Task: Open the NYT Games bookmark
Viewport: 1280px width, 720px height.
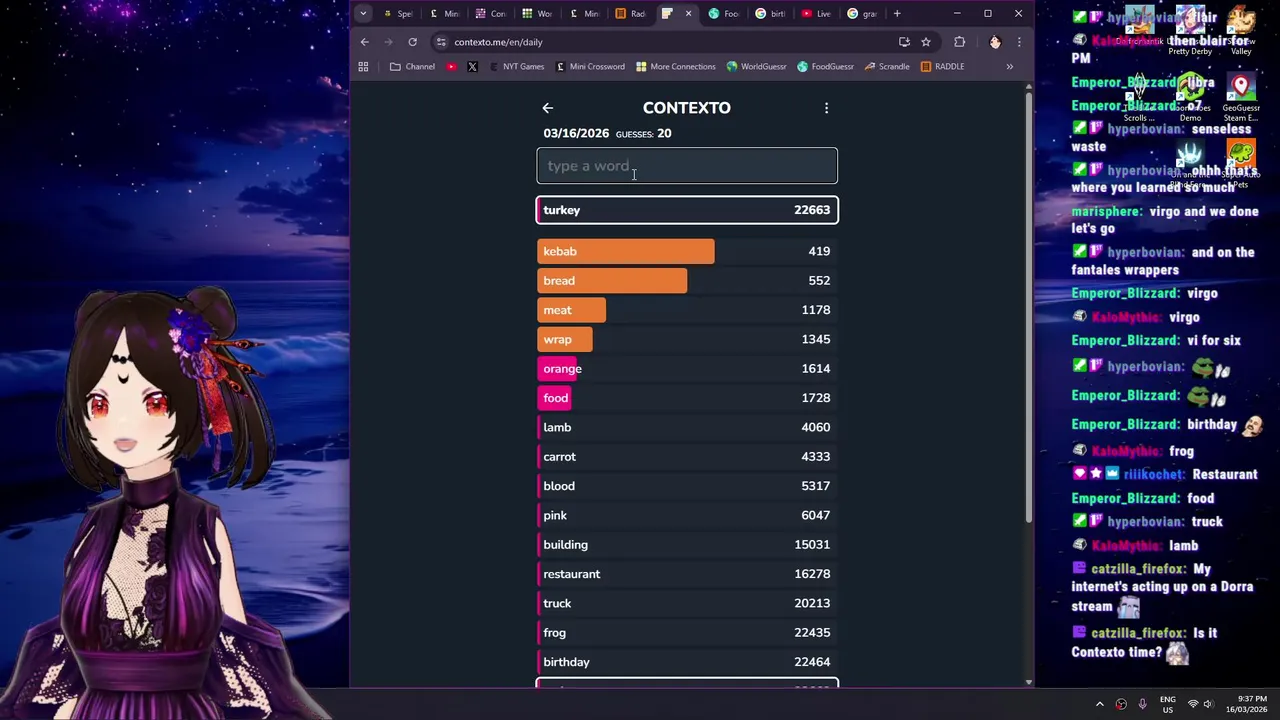Action: 516,67
